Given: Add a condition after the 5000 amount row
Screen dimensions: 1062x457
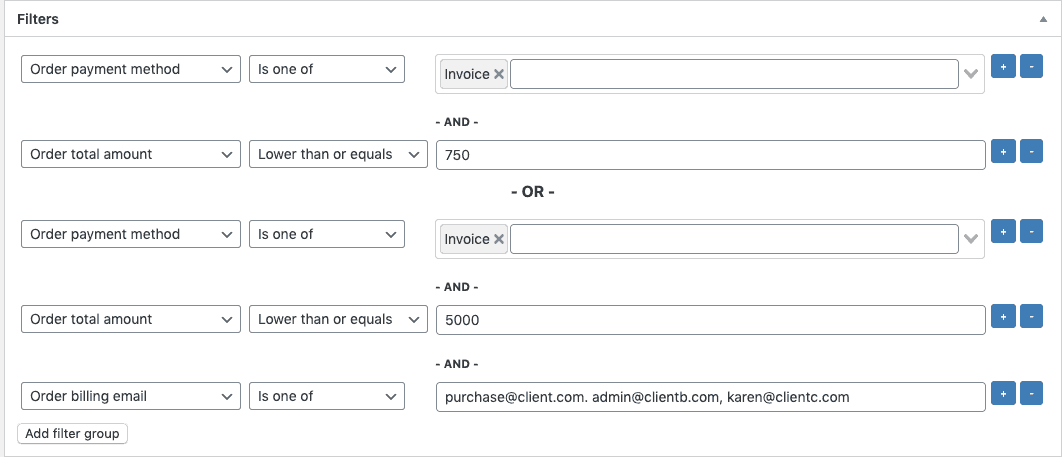Looking at the screenshot, I should [x=1002, y=317].
